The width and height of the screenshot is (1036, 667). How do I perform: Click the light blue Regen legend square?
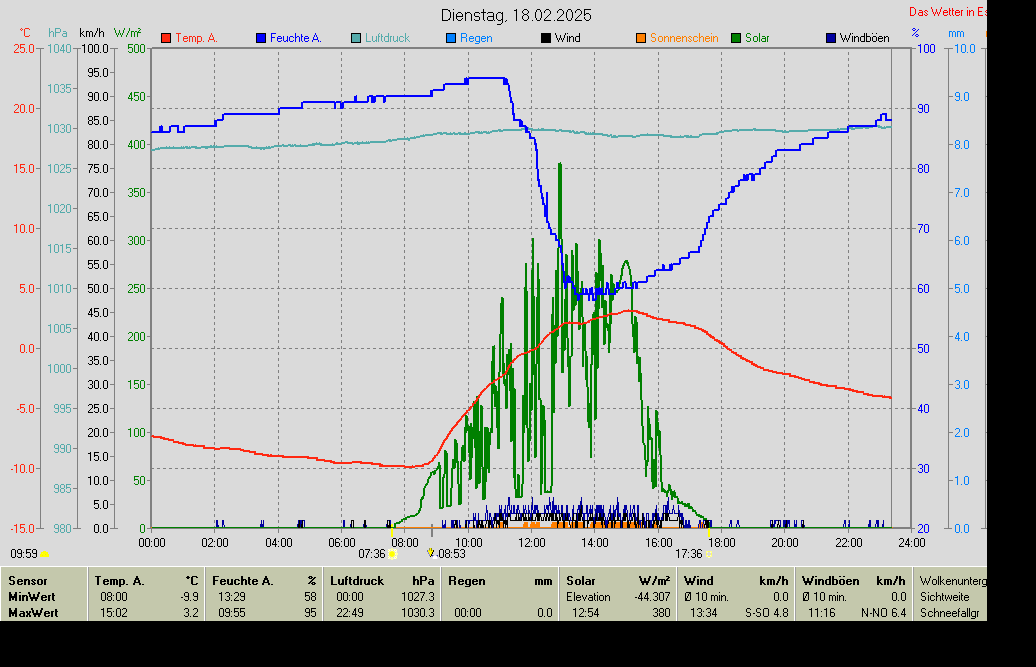[451, 38]
